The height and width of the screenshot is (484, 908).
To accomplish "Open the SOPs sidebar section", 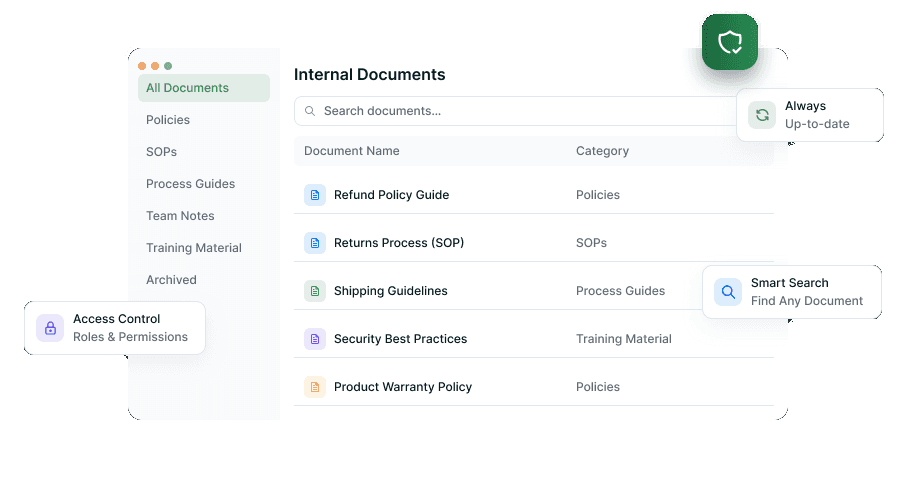I will (x=162, y=152).
